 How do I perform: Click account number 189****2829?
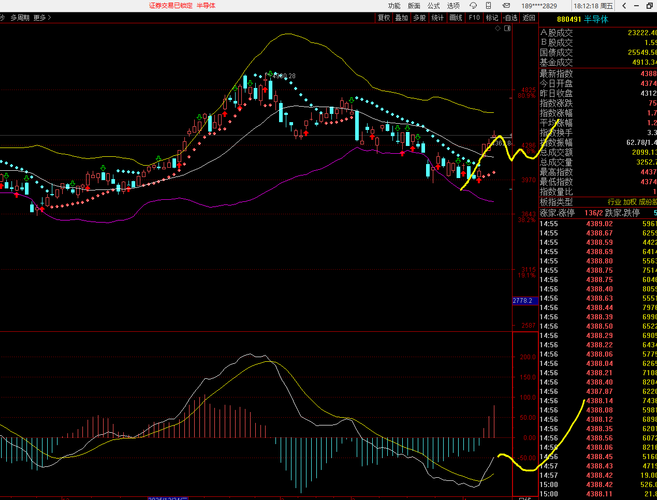click(539, 6)
